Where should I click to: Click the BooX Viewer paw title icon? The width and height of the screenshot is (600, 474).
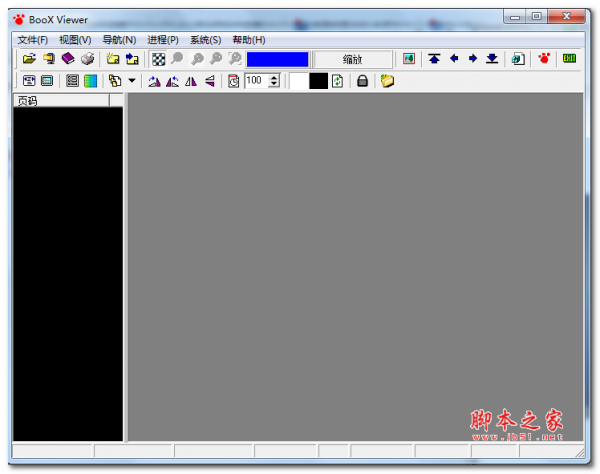19,20
